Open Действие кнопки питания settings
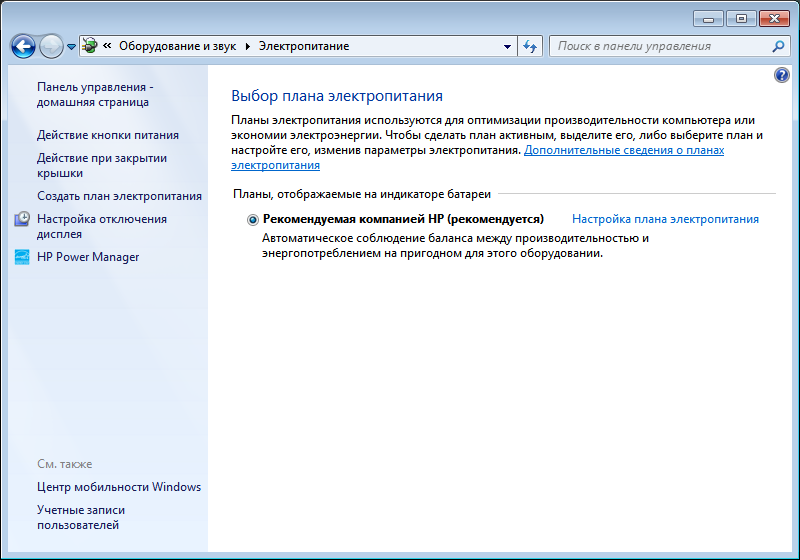The width and height of the screenshot is (800, 560). (x=108, y=135)
